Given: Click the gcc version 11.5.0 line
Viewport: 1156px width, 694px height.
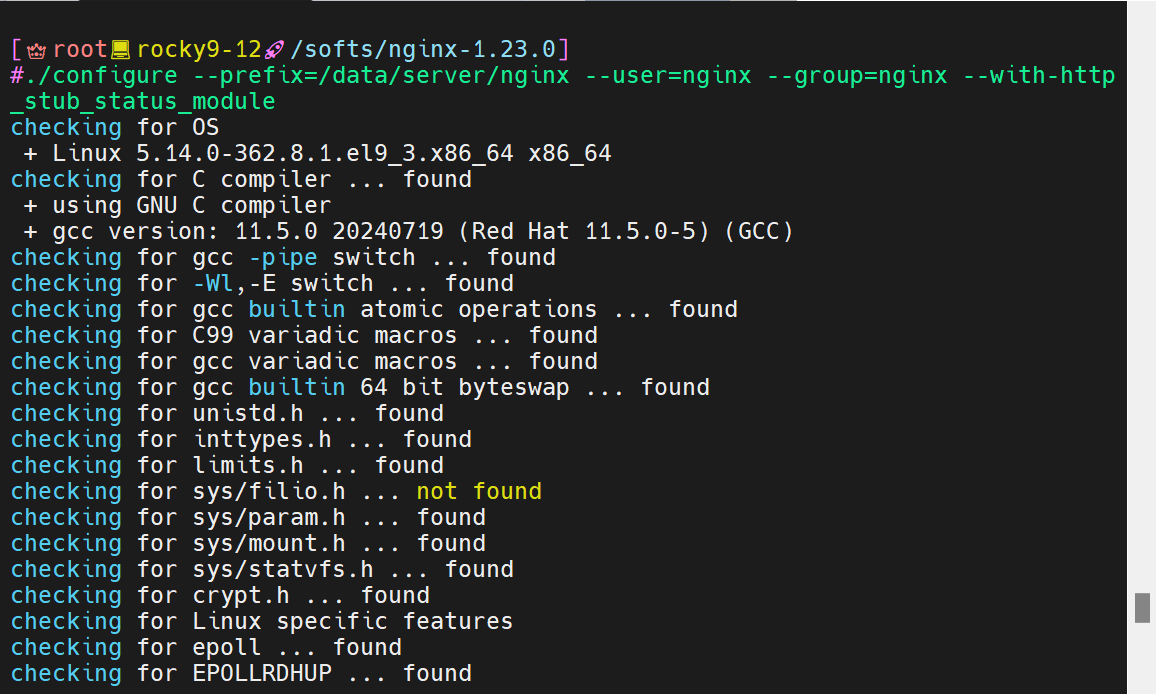Looking at the screenshot, I should tap(408, 231).
